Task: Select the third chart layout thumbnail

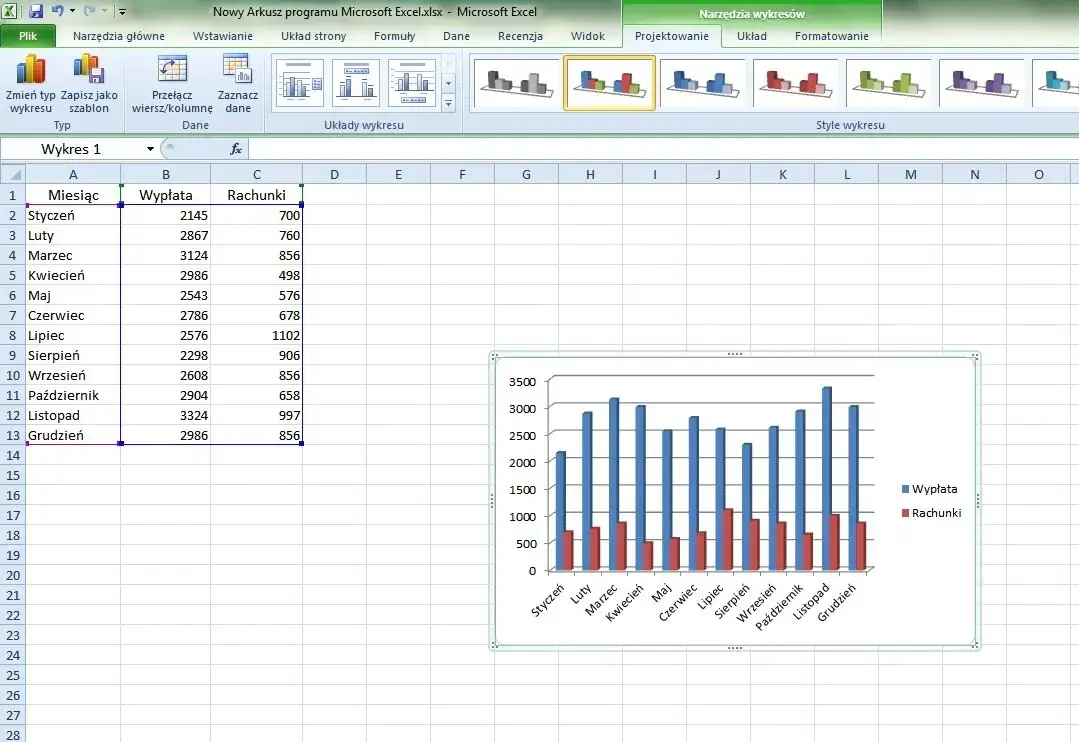Action: pyautogui.click(x=412, y=83)
